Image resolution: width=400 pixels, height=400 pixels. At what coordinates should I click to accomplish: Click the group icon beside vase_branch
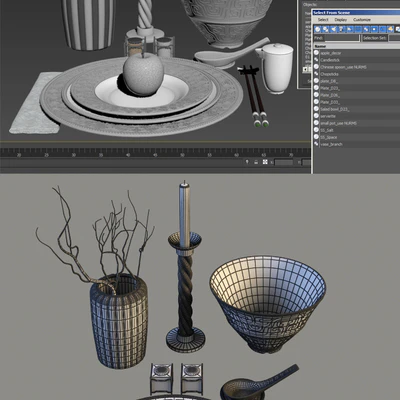click(x=316, y=144)
